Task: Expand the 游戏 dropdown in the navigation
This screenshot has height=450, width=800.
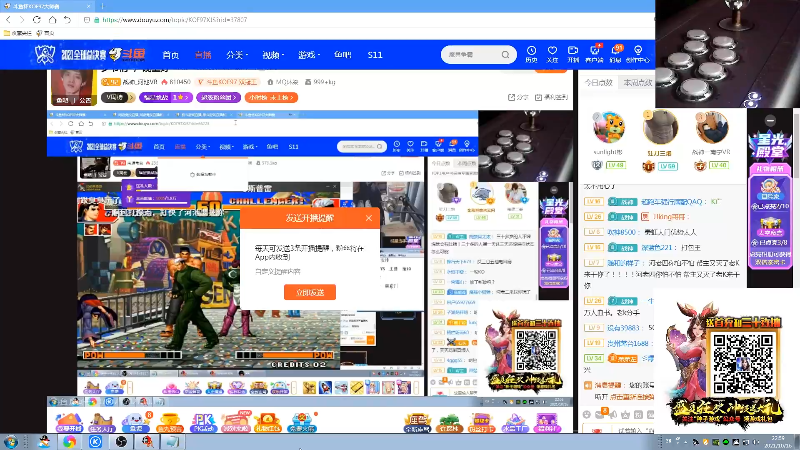Action: point(309,55)
